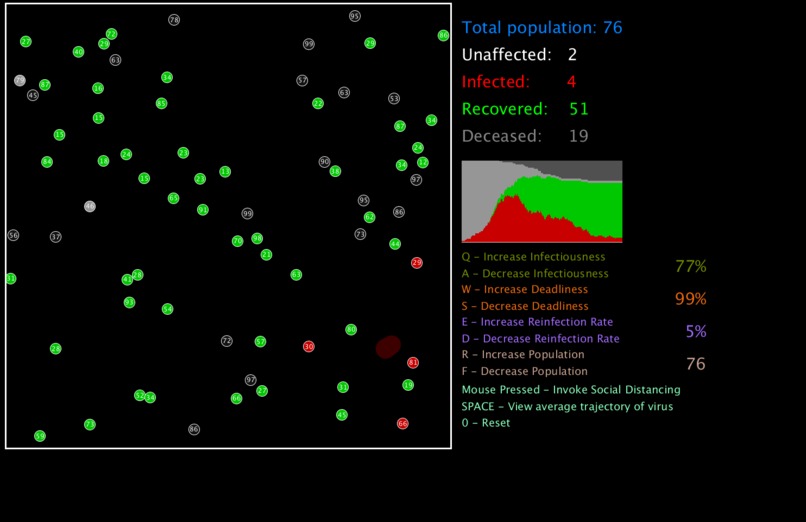This screenshot has width=806, height=522.
Task: Select the green recovered circle 45
Action: [342, 415]
